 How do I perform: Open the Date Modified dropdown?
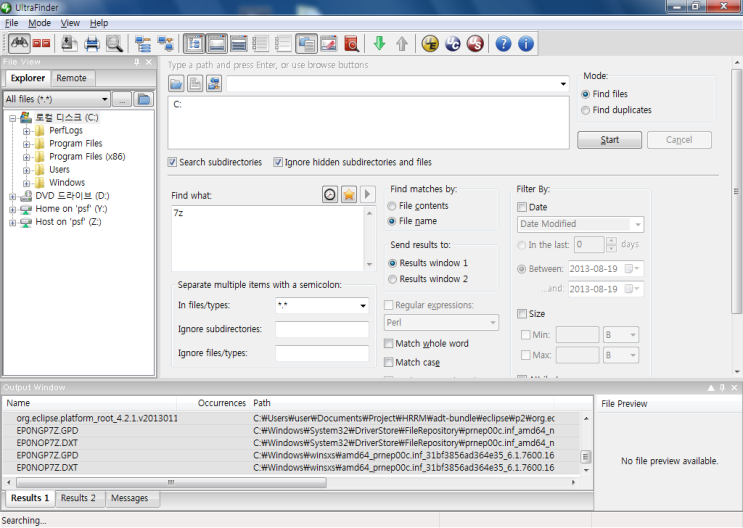638,224
